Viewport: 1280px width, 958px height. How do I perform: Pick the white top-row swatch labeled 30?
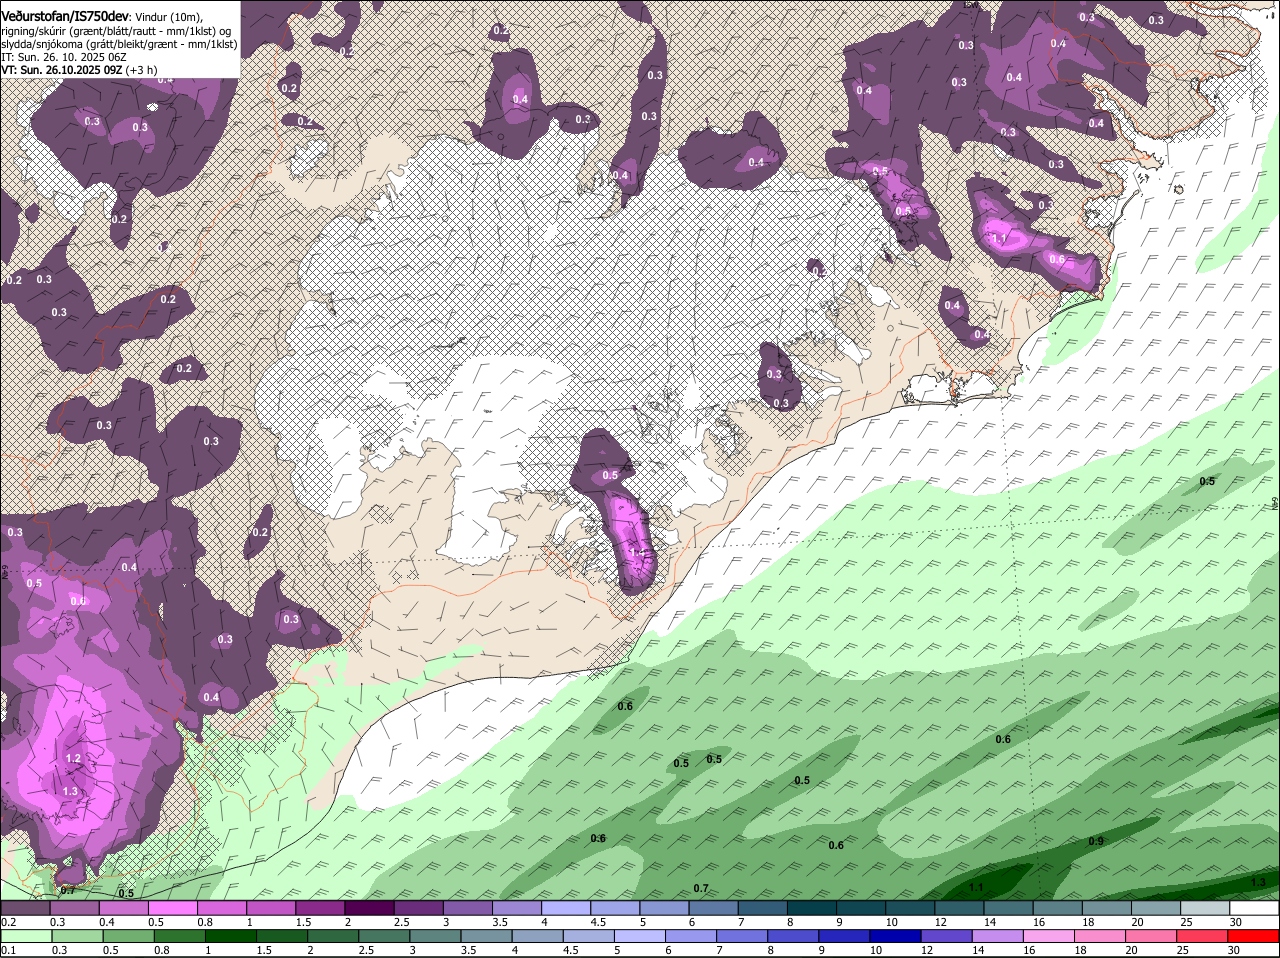click(x=1255, y=909)
